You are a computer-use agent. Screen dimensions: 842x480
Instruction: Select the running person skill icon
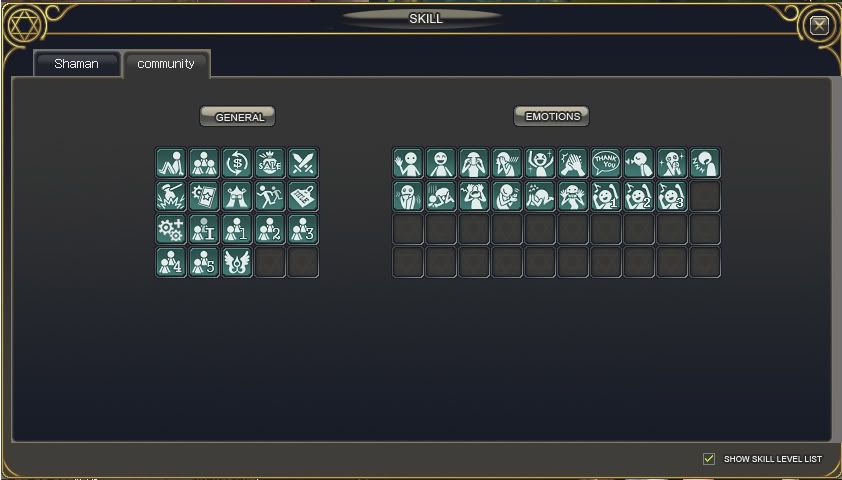click(270, 196)
